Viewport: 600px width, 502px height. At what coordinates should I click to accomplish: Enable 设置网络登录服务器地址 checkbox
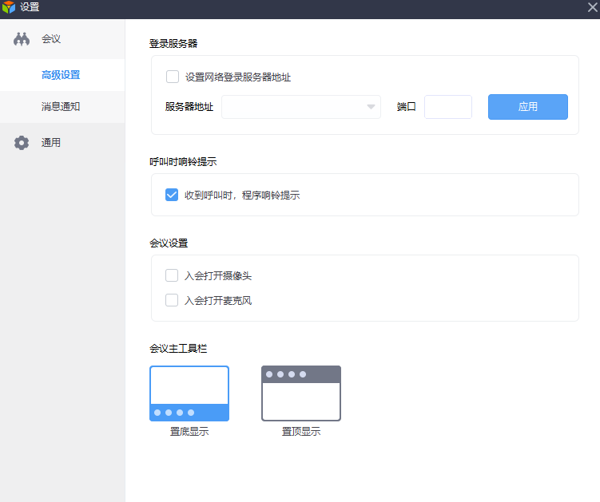(172, 76)
